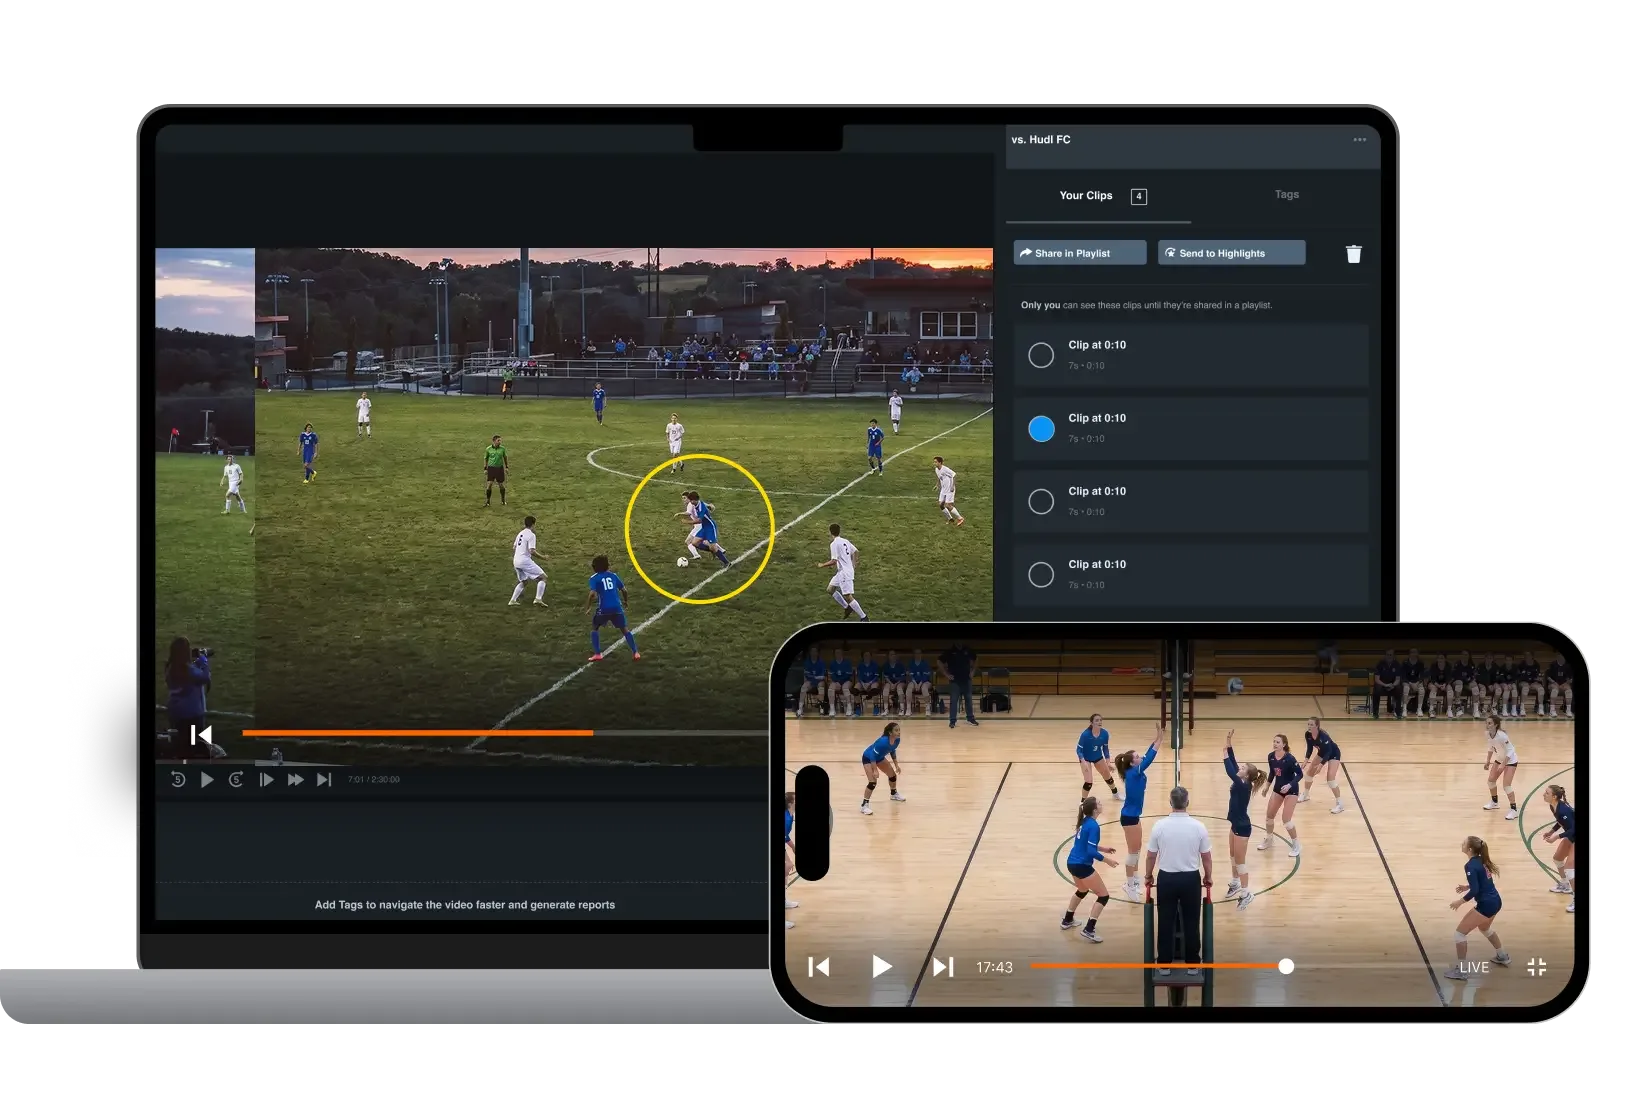Viewport: 1635px width, 1094px height.
Task: Play the volleyball video on phone
Action: pyautogui.click(x=881, y=966)
